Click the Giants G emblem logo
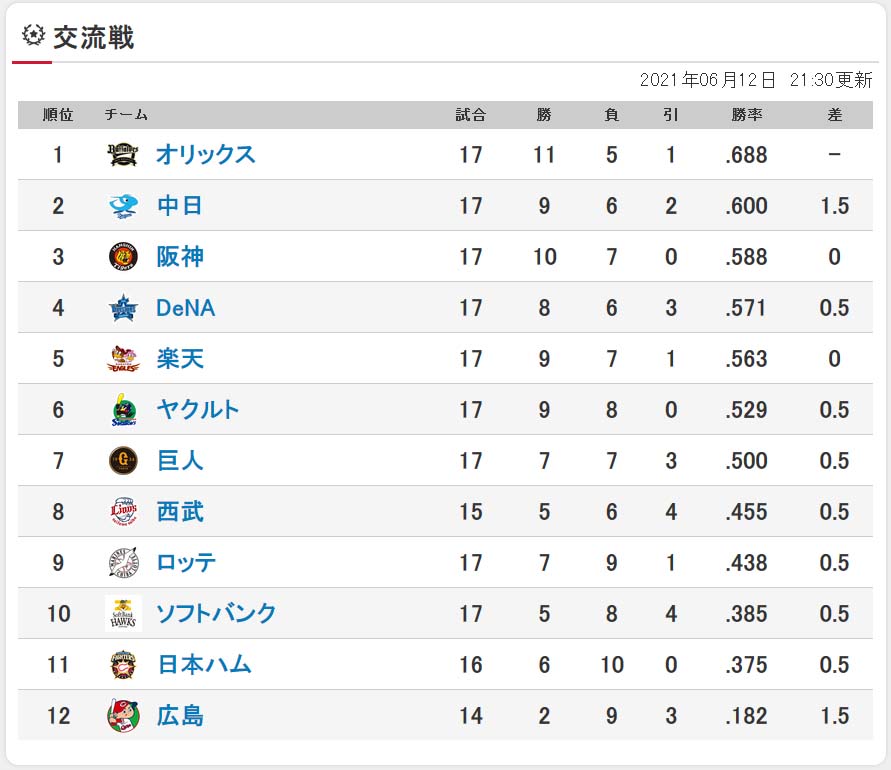The height and width of the screenshot is (770, 891). coord(123,461)
